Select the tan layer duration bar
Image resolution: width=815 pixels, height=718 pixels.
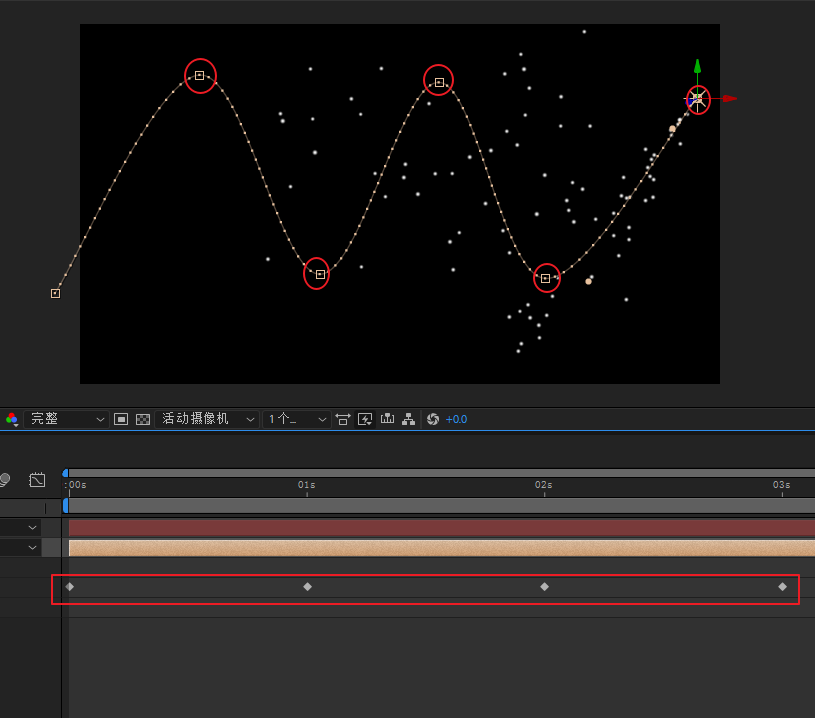pyautogui.click(x=442, y=548)
